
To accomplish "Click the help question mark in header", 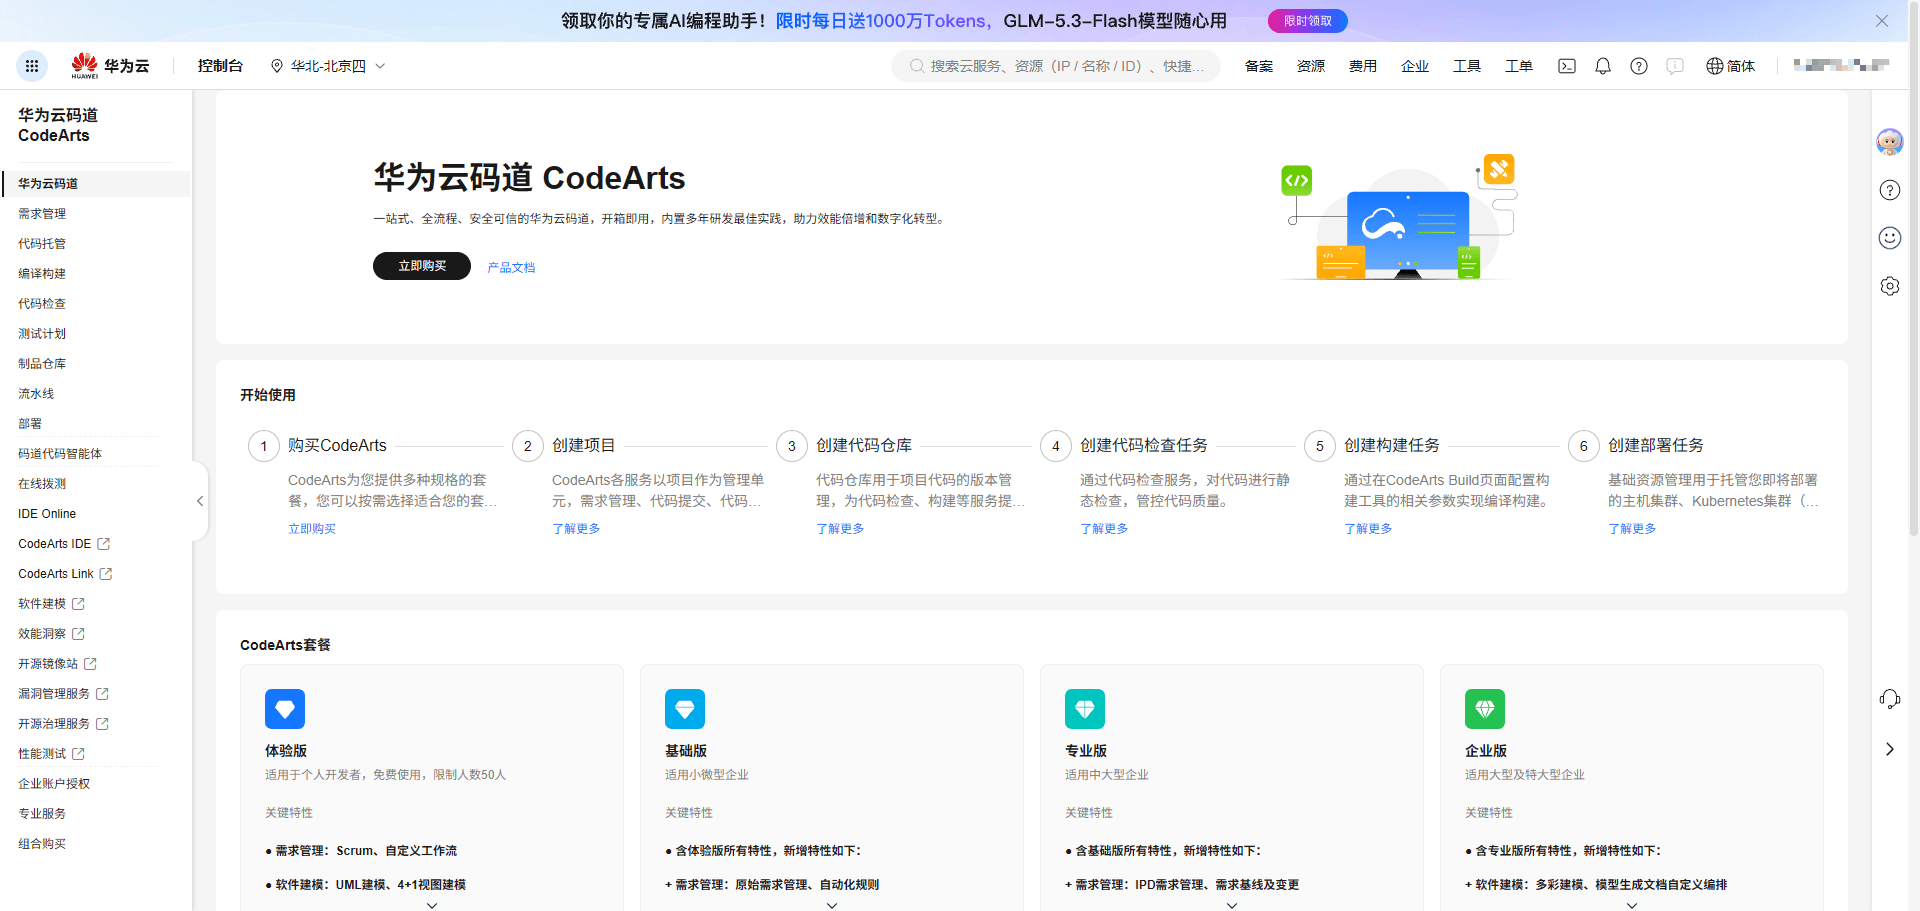I will [1639, 66].
